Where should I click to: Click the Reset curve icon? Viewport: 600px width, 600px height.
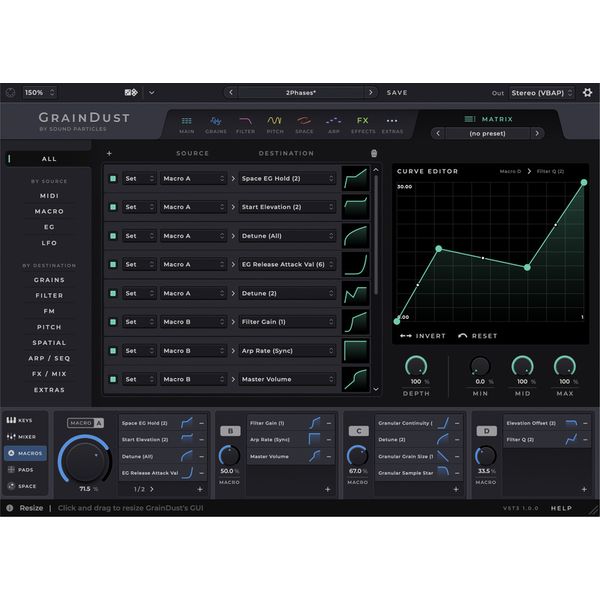click(x=462, y=336)
